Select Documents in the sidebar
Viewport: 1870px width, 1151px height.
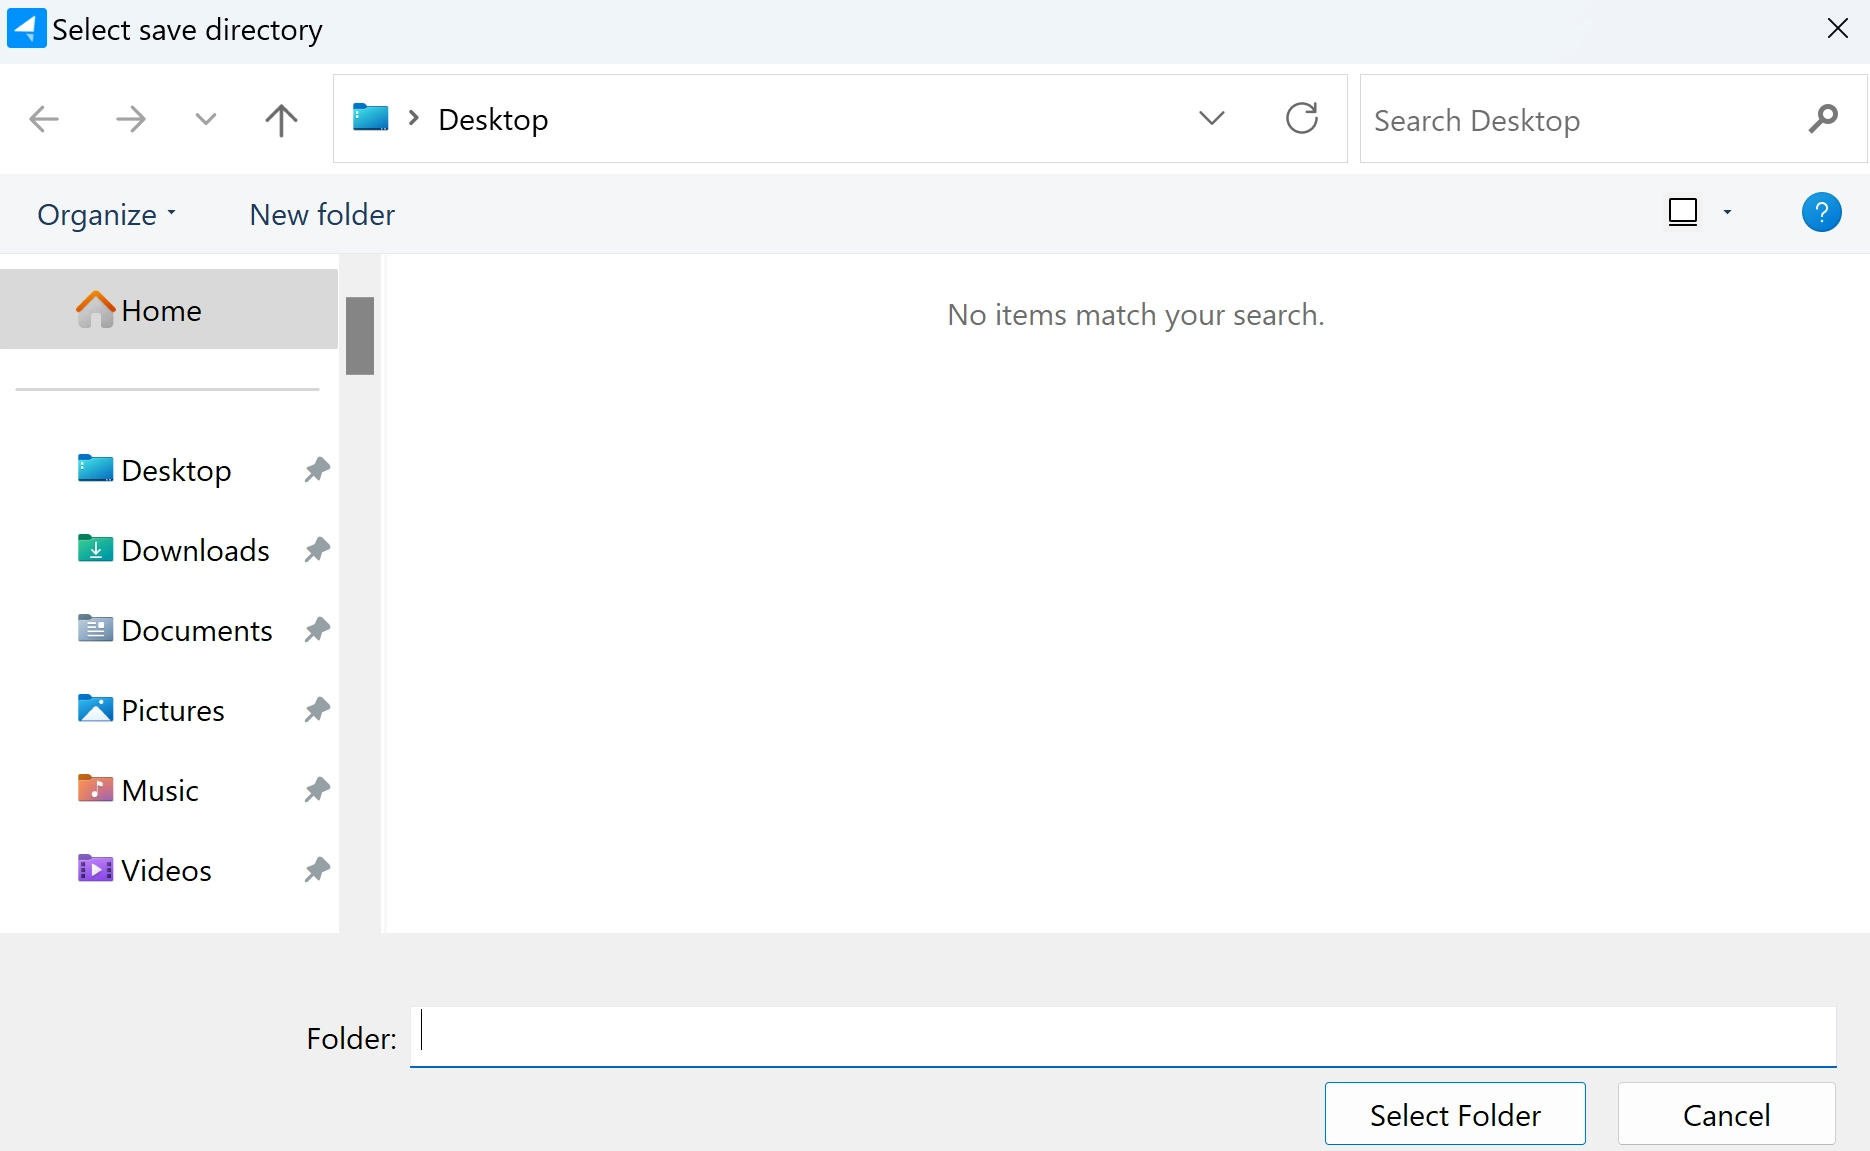pyautogui.click(x=196, y=630)
